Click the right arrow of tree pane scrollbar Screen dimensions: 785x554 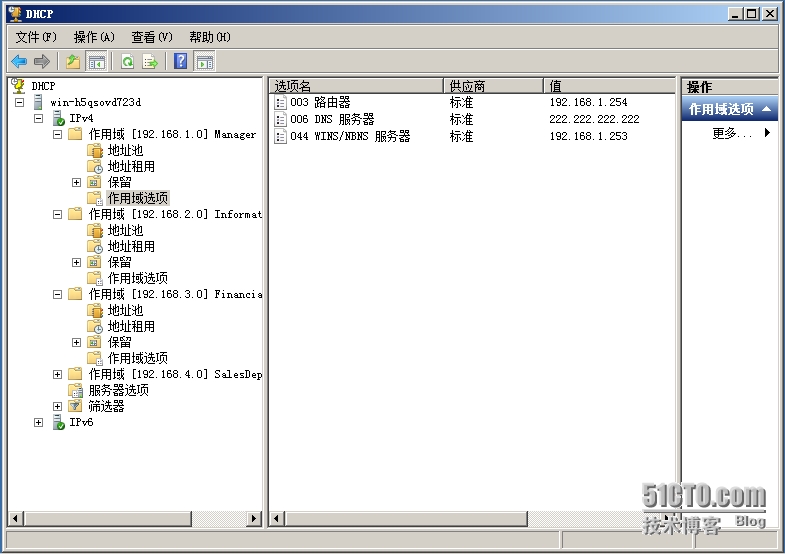[254, 518]
